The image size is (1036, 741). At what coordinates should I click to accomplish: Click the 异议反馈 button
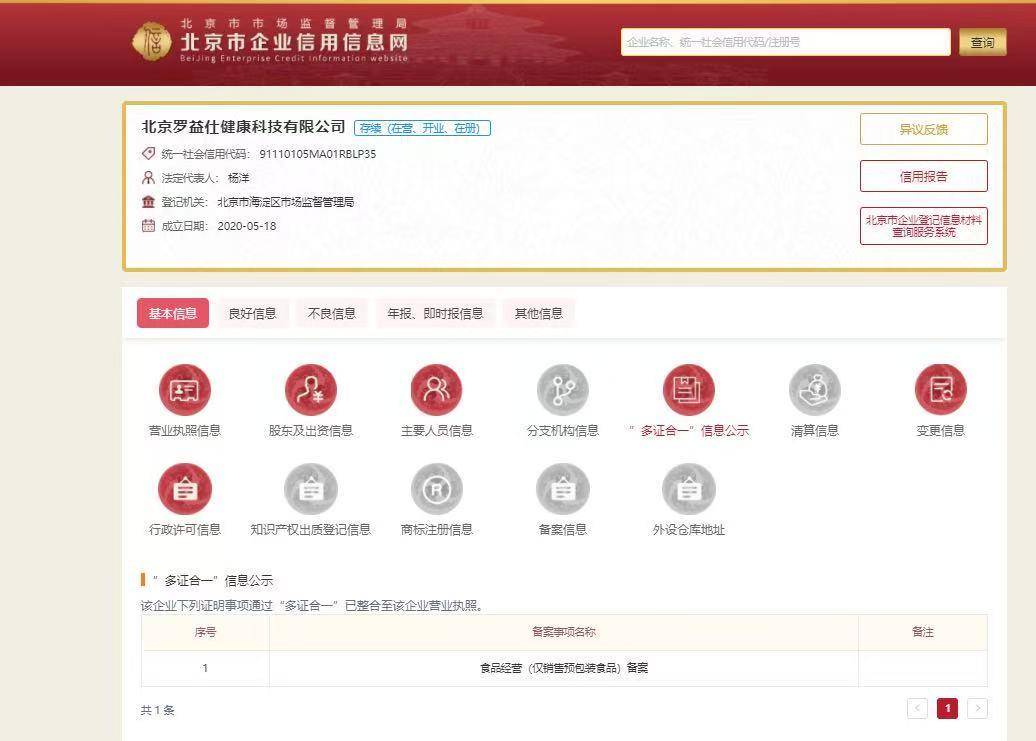[x=924, y=129]
